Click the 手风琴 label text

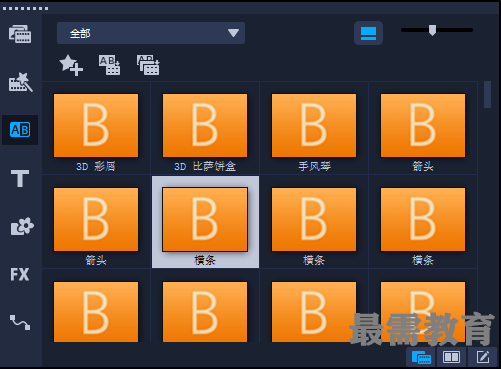tap(314, 166)
